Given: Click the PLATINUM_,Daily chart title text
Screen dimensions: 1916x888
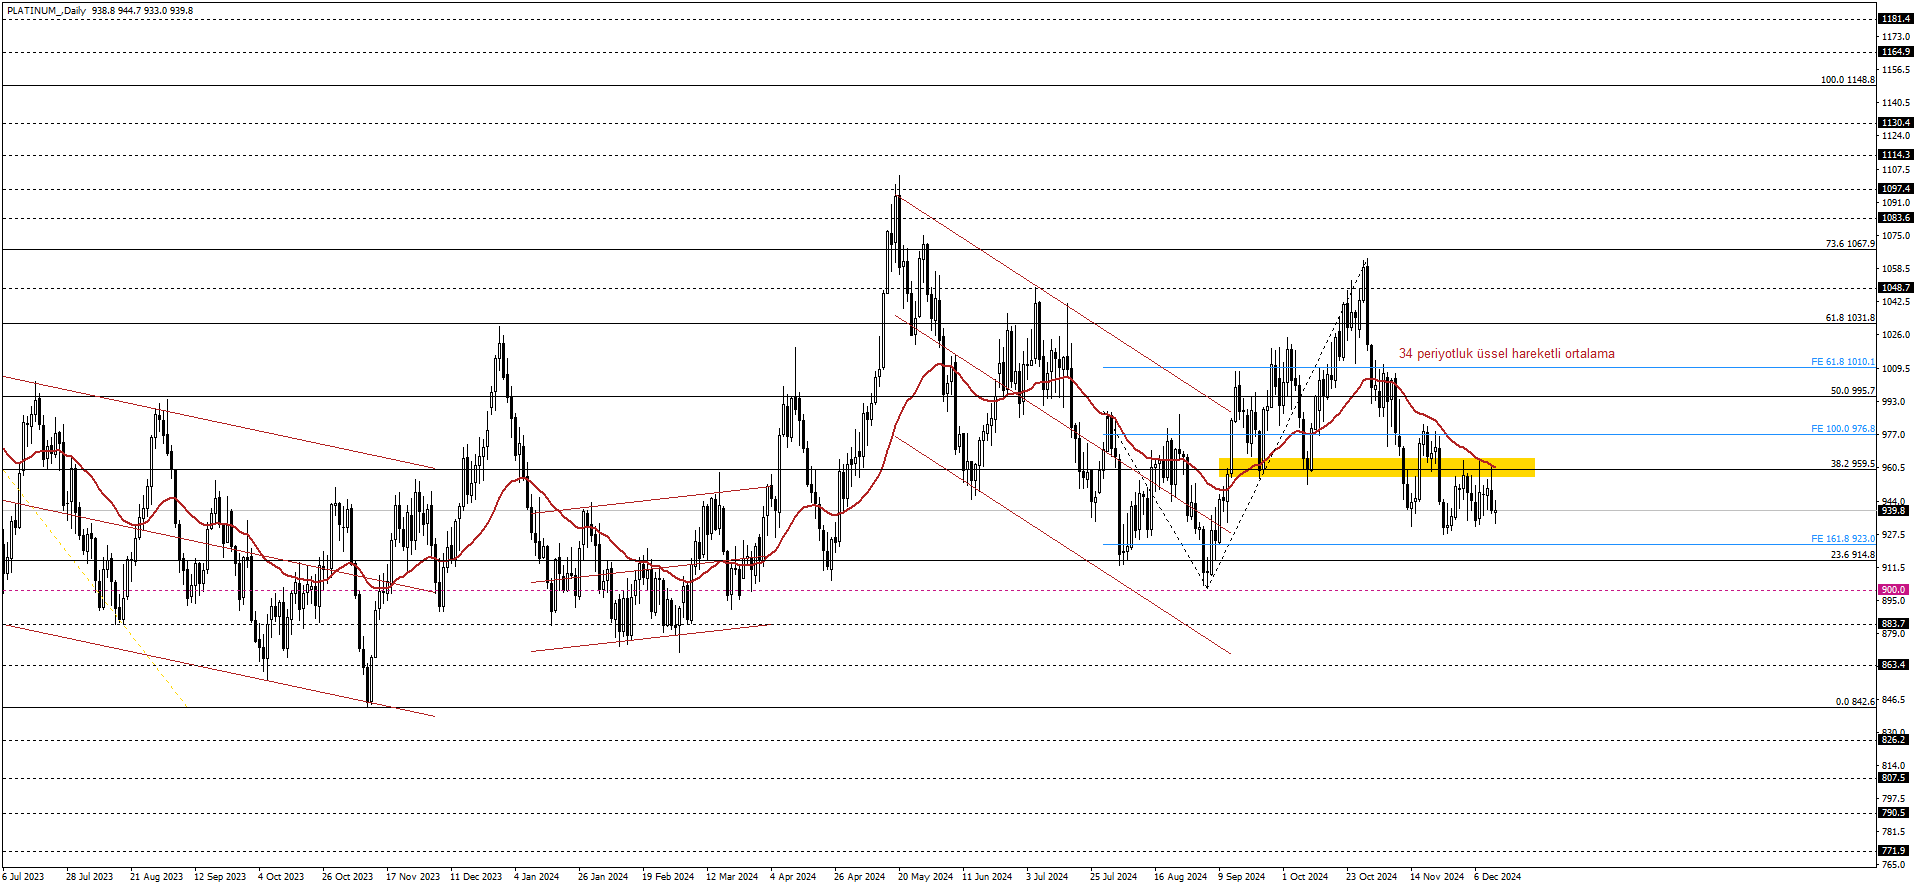Looking at the screenshot, I should click(46, 11).
